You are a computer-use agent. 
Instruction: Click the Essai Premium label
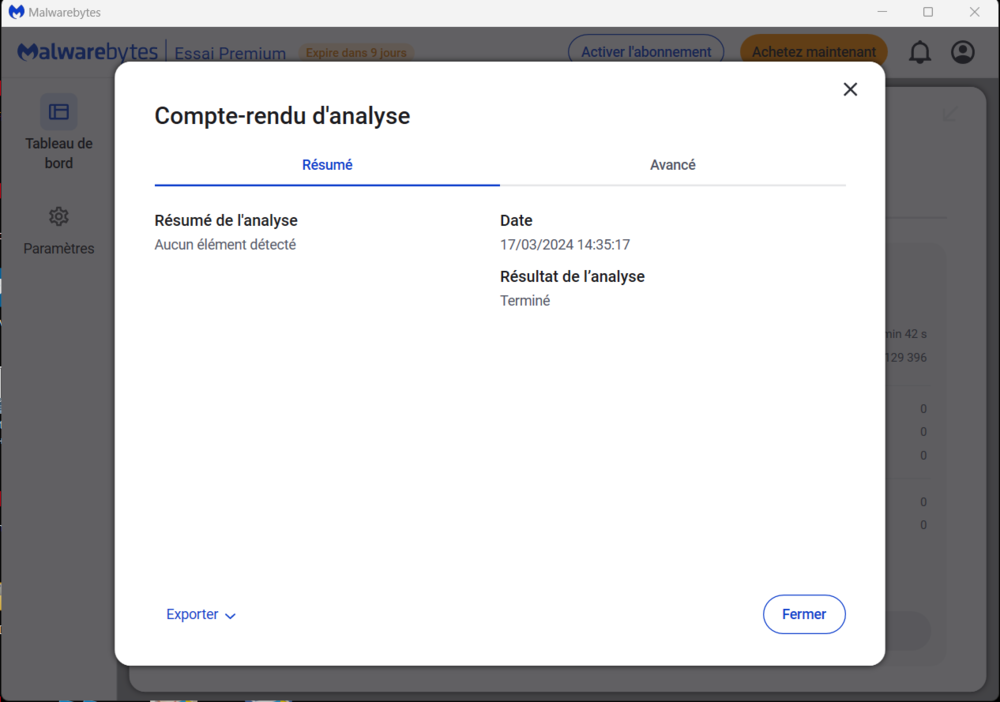point(231,53)
